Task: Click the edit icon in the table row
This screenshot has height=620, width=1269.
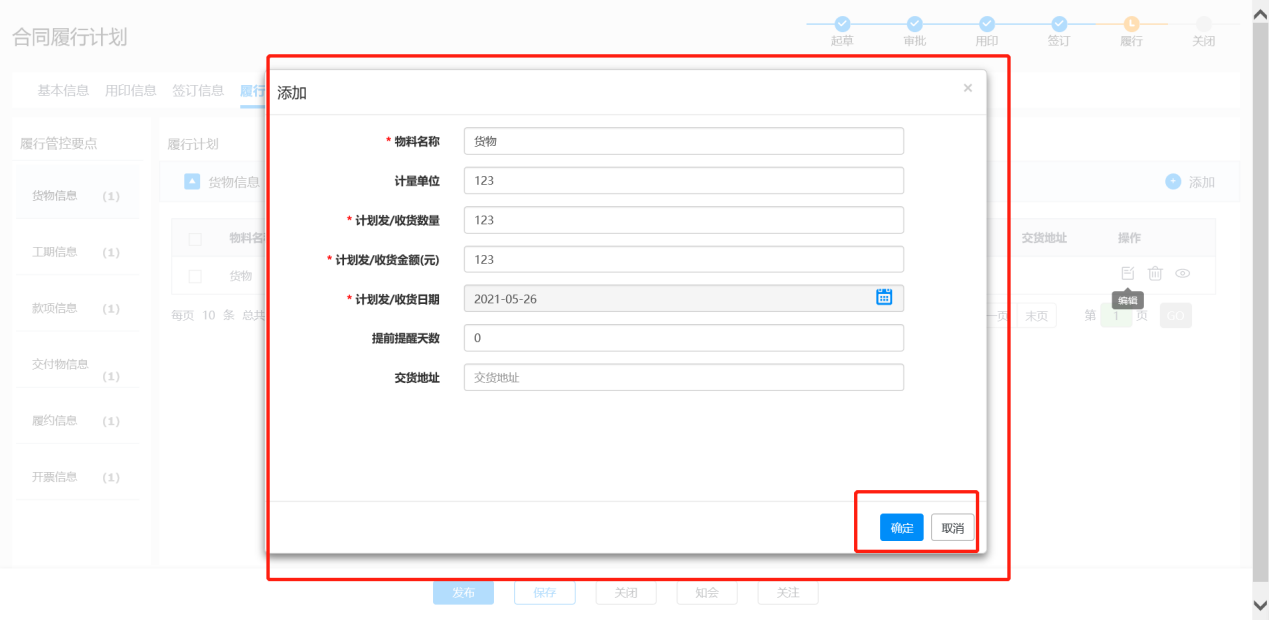Action: (x=1127, y=273)
